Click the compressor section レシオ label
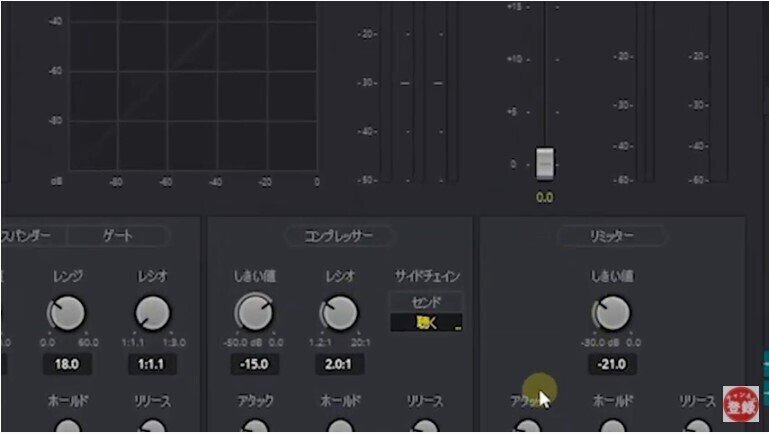This screenshot has width=769, height=434. 339,276
